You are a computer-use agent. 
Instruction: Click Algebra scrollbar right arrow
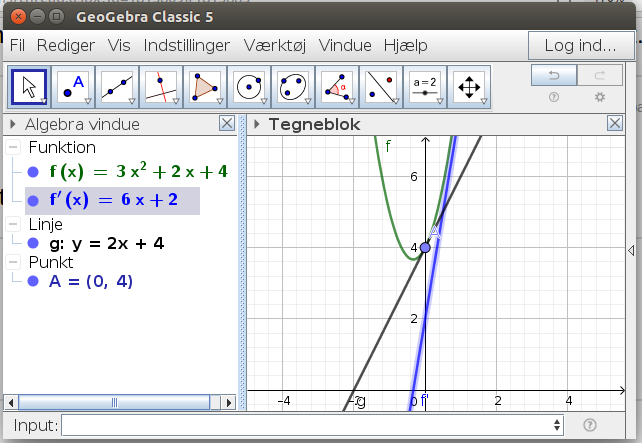click(228, 403)
